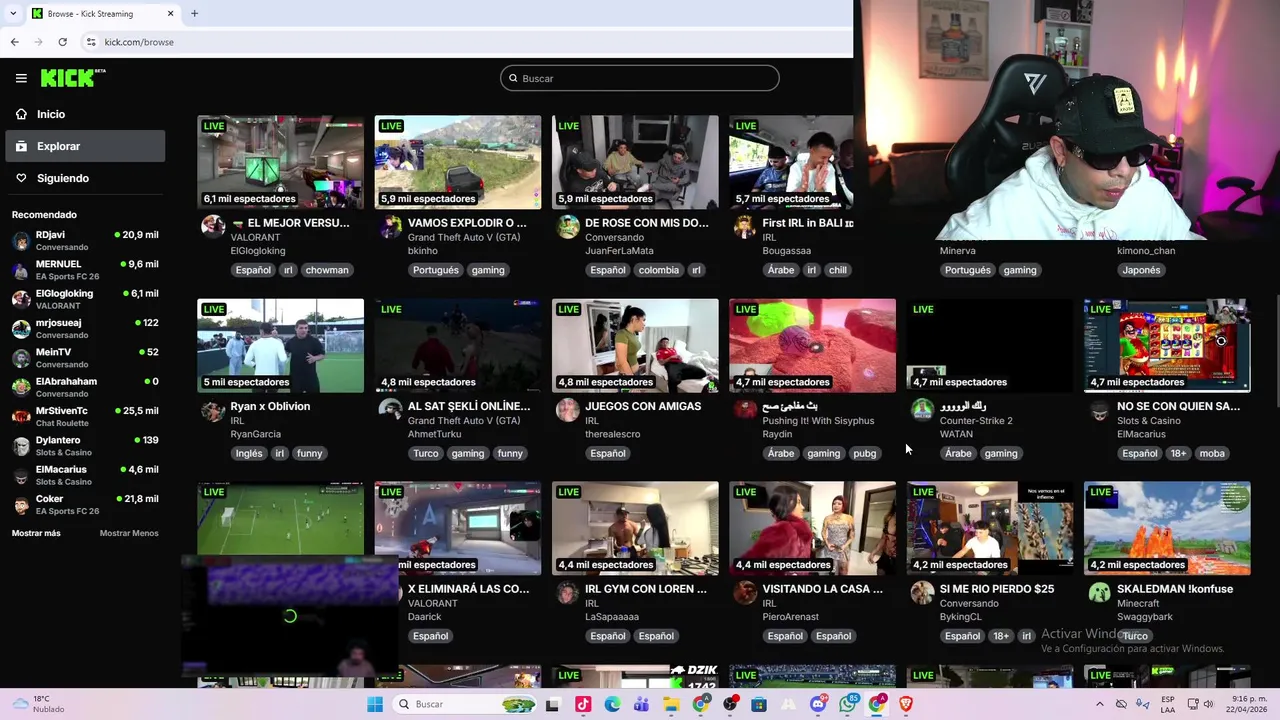Click the Kick logo
Viewport: 1280px width, 720px height.
(x=73, y=78)
